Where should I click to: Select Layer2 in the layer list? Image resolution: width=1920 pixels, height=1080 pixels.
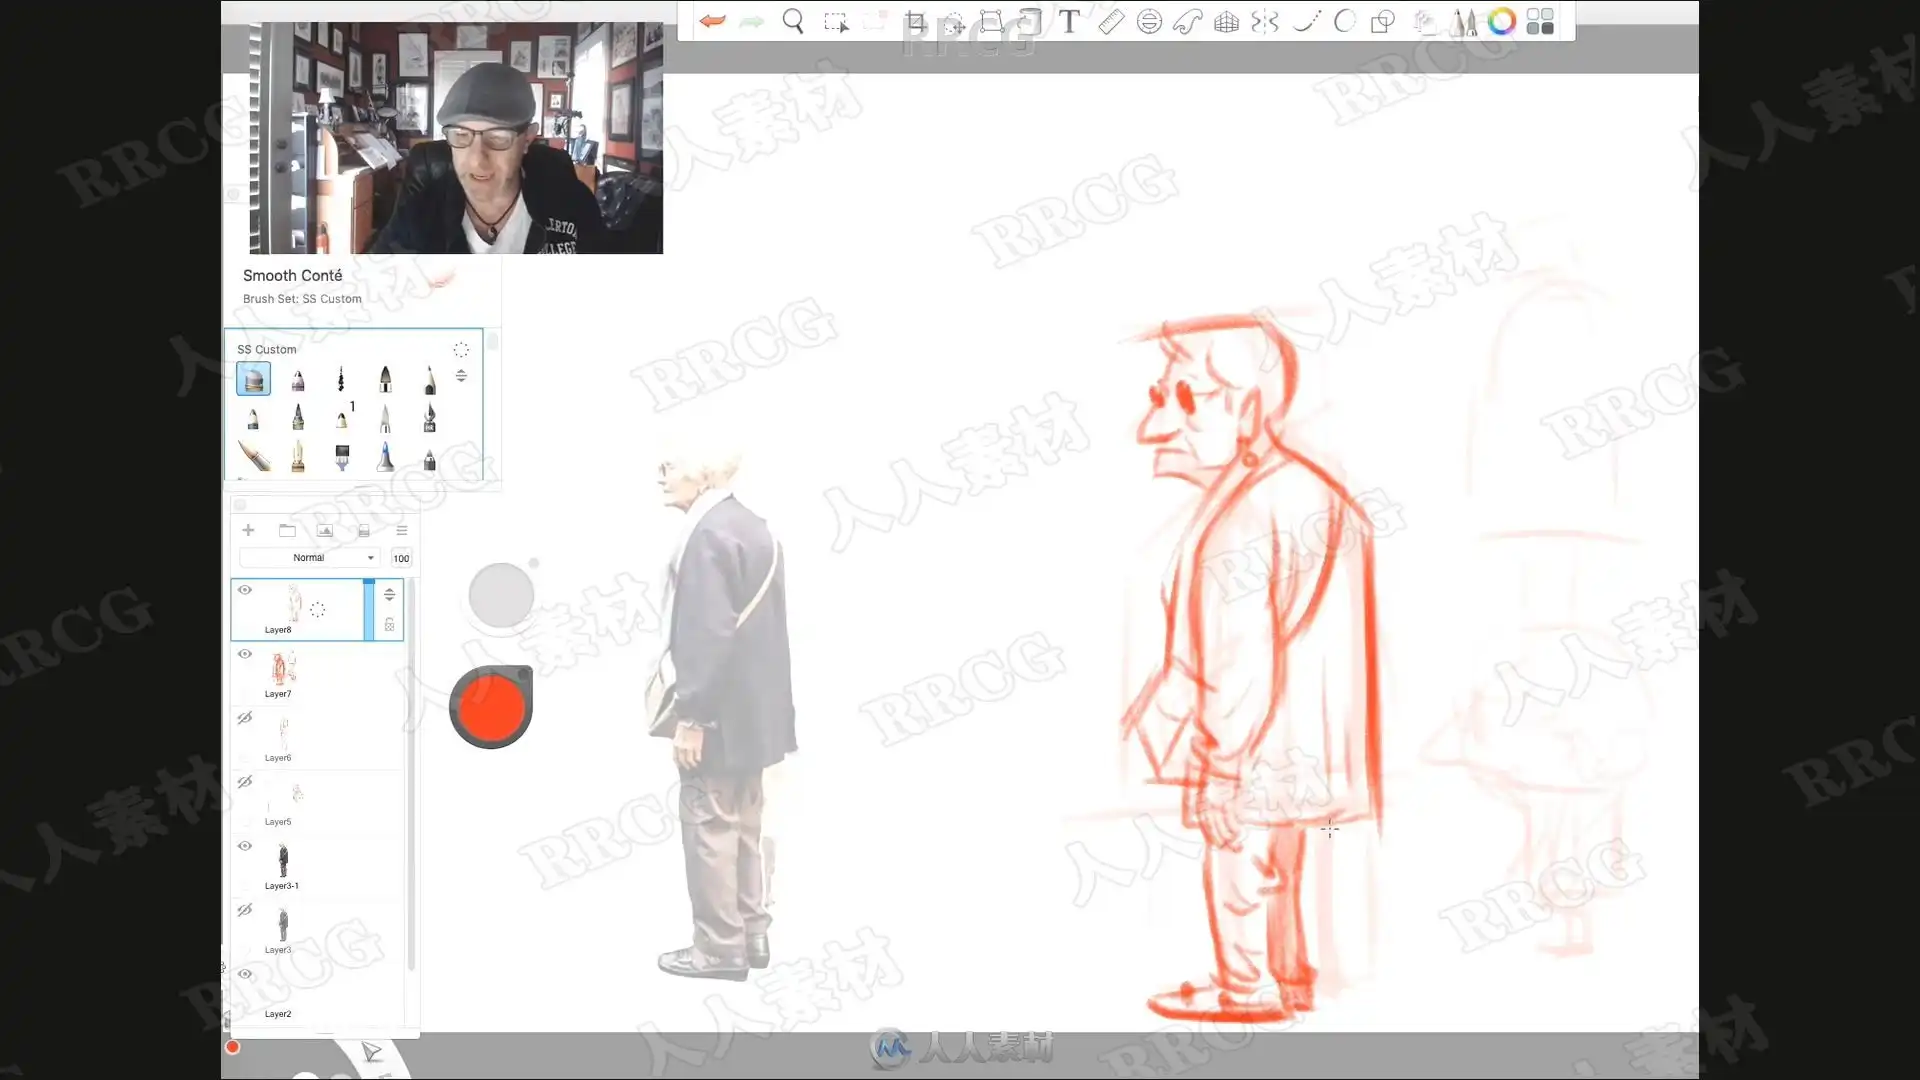[x=300, y=995]
